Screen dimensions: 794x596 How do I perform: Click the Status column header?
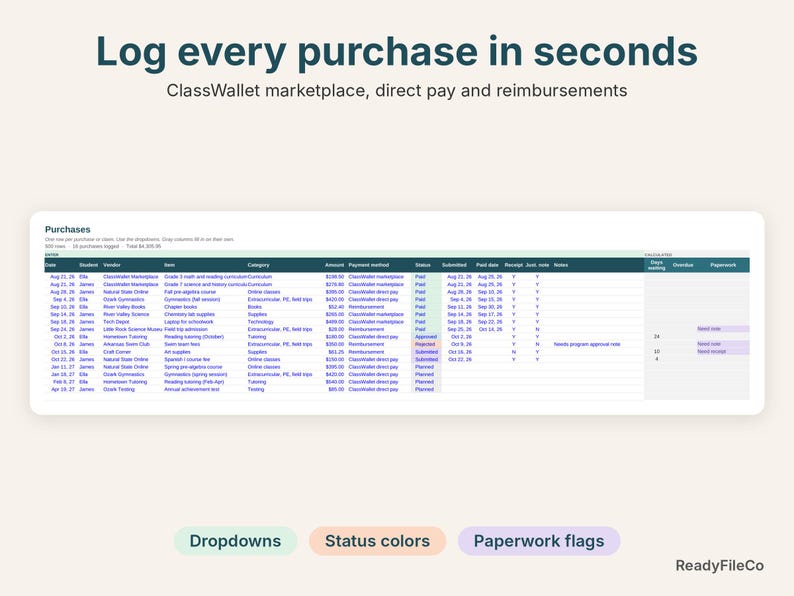click(x=423, y=265)
